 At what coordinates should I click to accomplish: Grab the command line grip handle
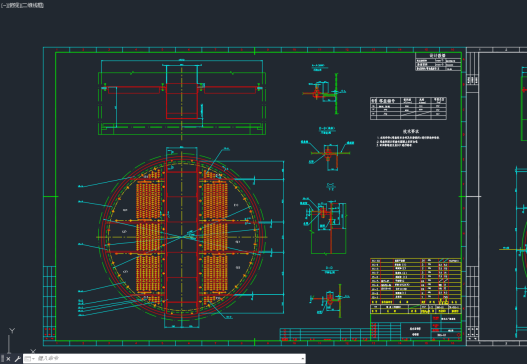pos(3,359)
